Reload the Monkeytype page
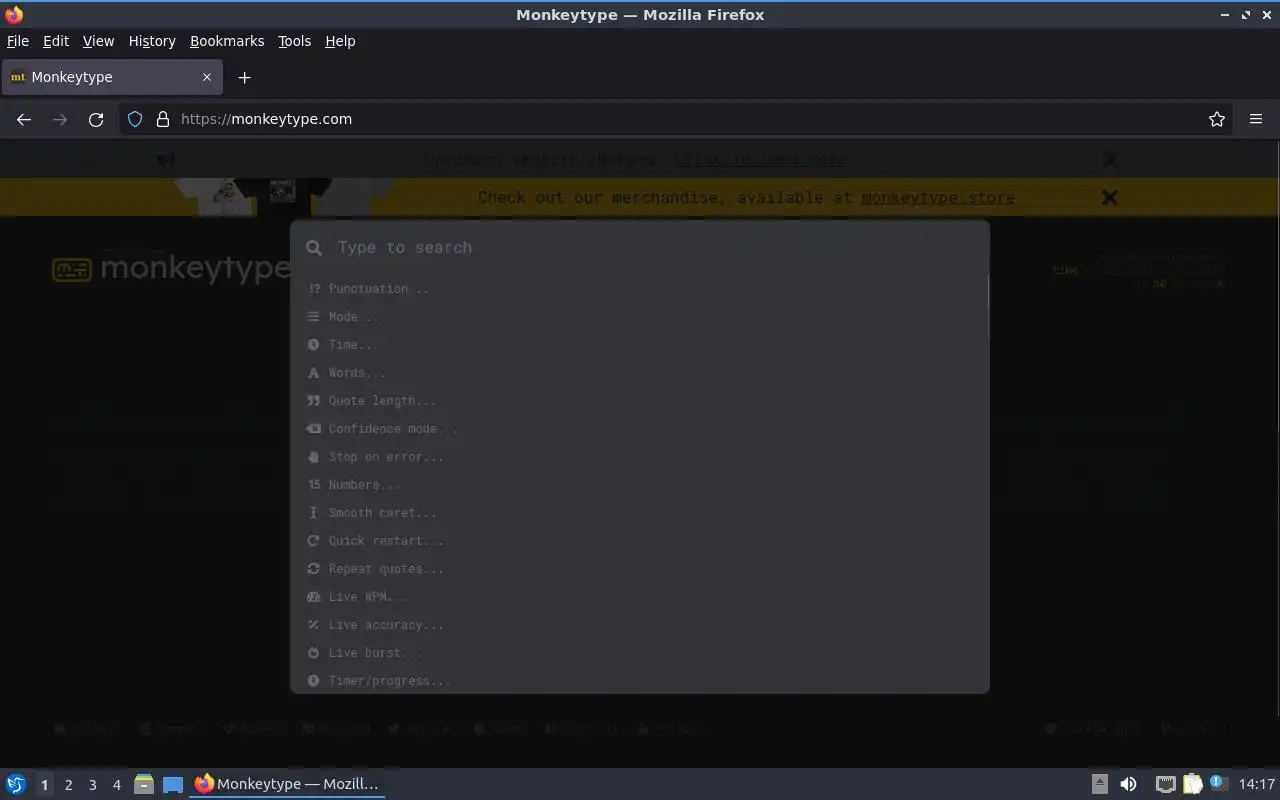This screenshot has height=800, width=1280. (96, 119)
